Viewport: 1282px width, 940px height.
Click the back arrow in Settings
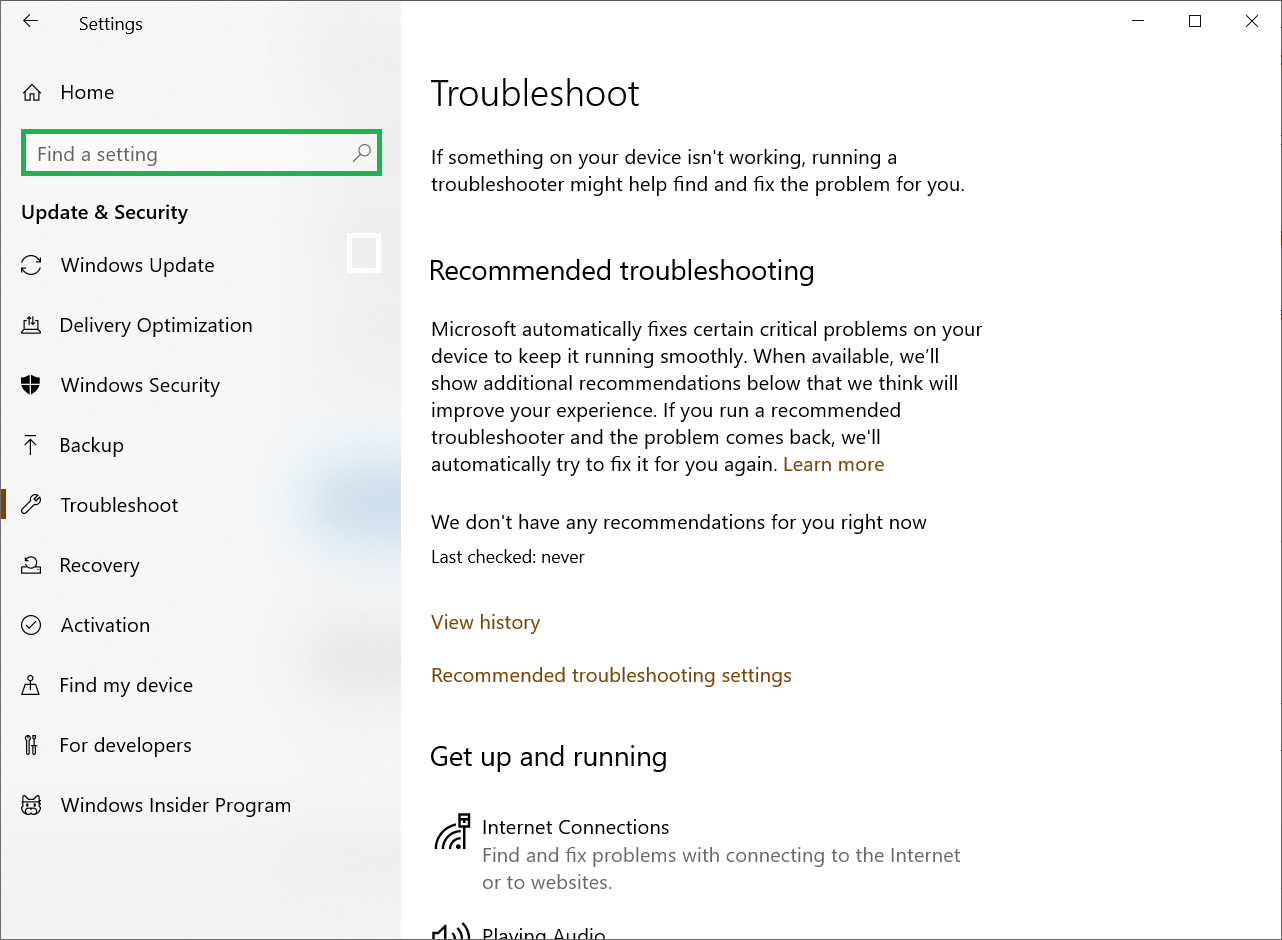click(29, 20)
